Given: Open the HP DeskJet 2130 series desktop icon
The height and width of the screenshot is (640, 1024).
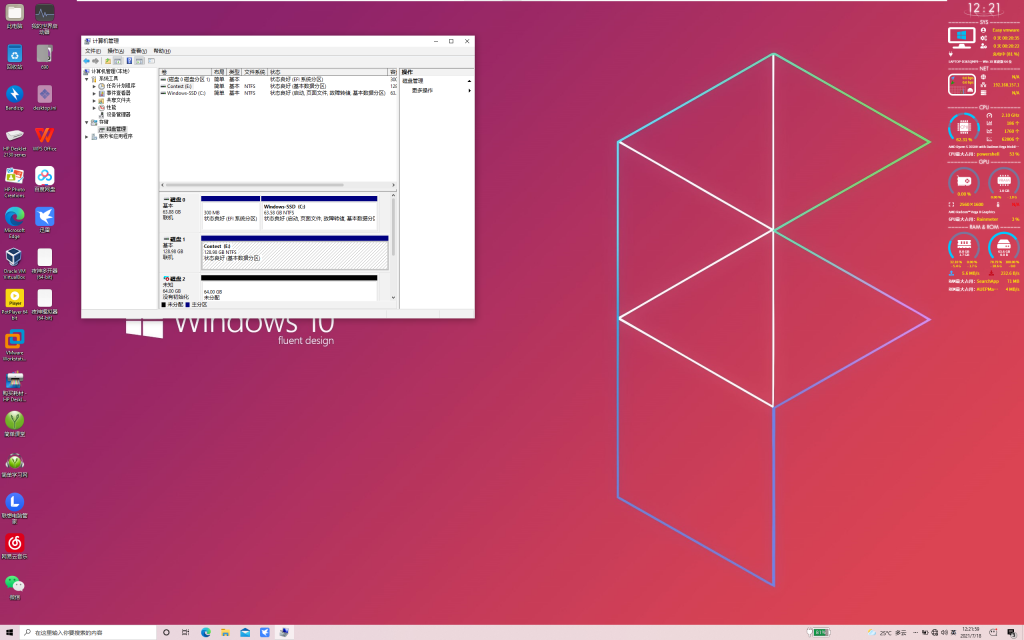Looking at the screenshot, I should point(14,141).
